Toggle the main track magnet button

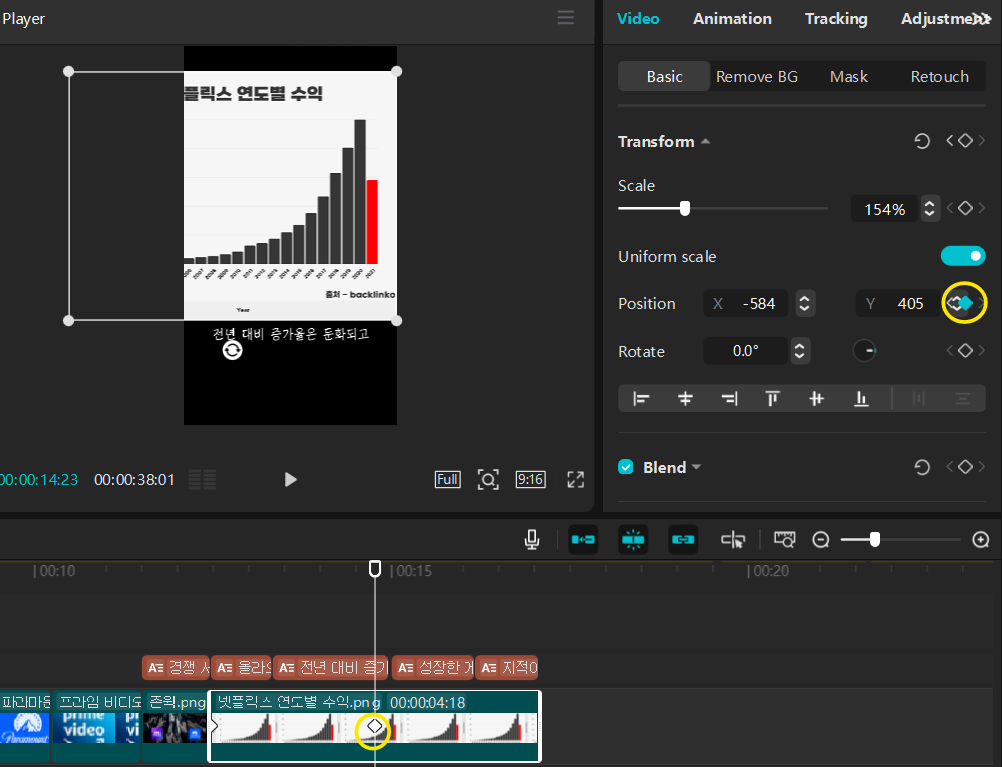click(583, 539)
